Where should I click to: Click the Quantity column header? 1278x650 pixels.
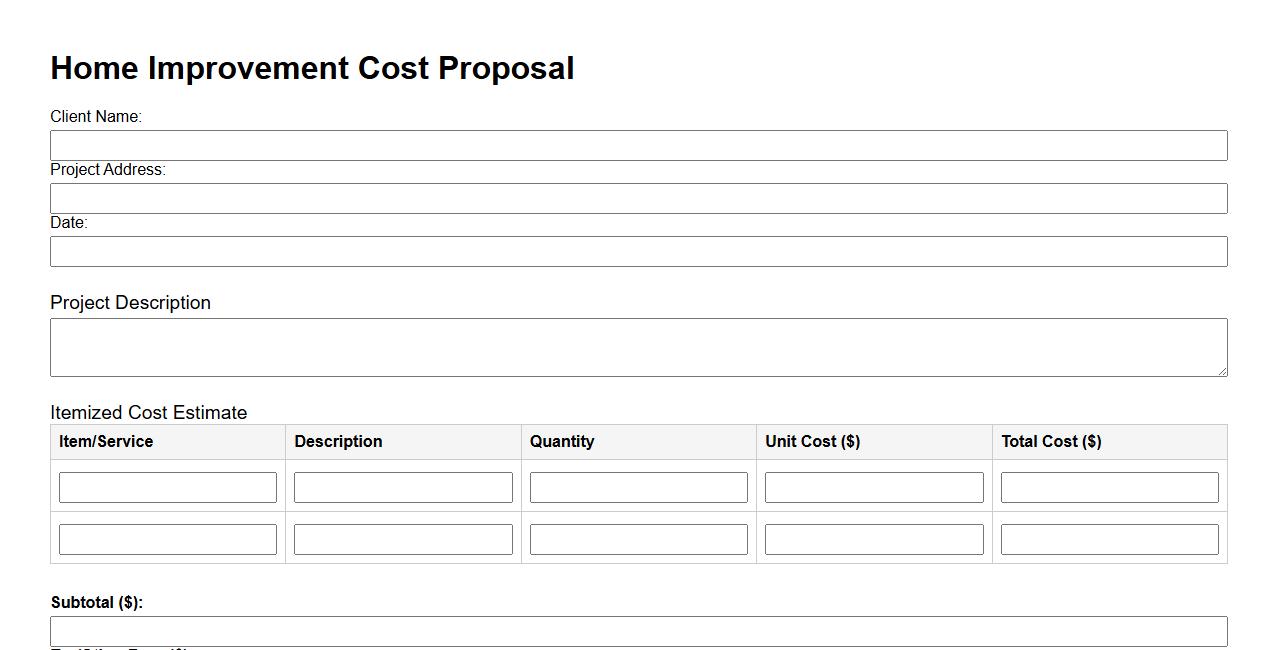[562, 441]
